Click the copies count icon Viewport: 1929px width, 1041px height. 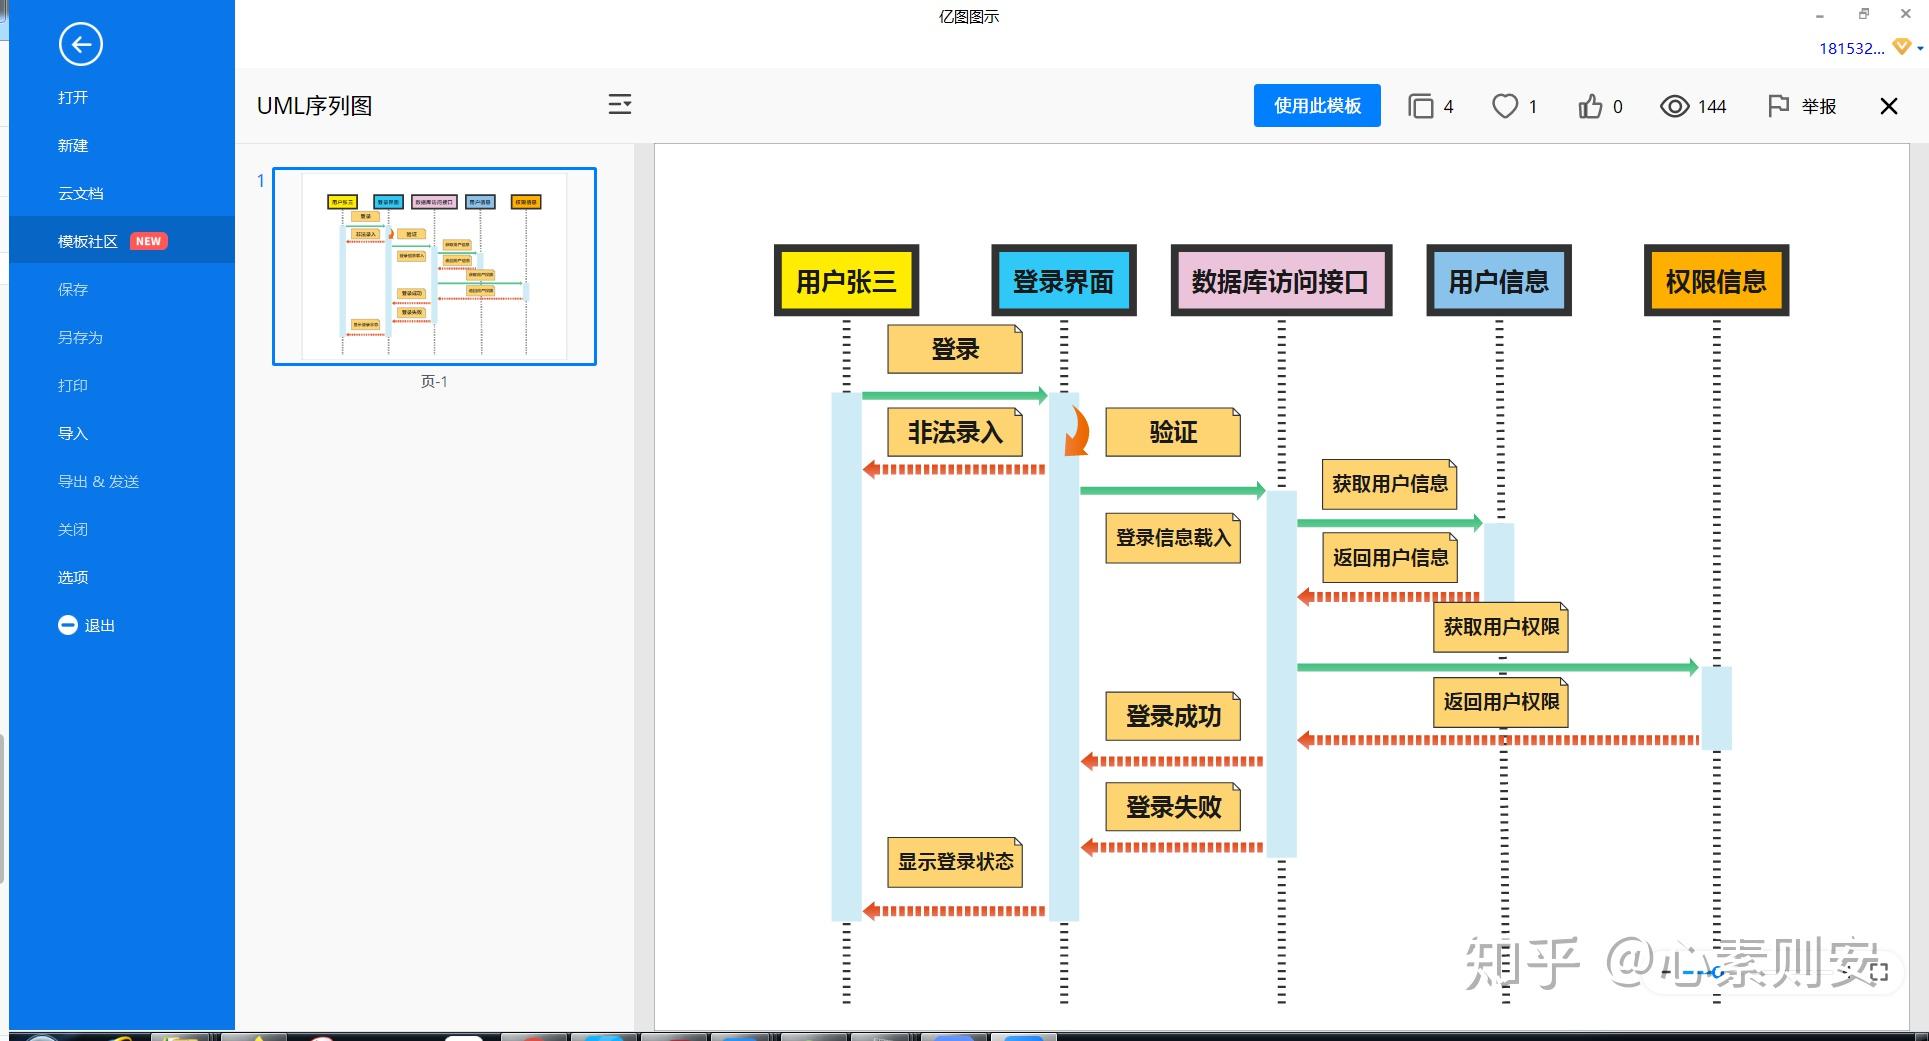coord(1420,106)
